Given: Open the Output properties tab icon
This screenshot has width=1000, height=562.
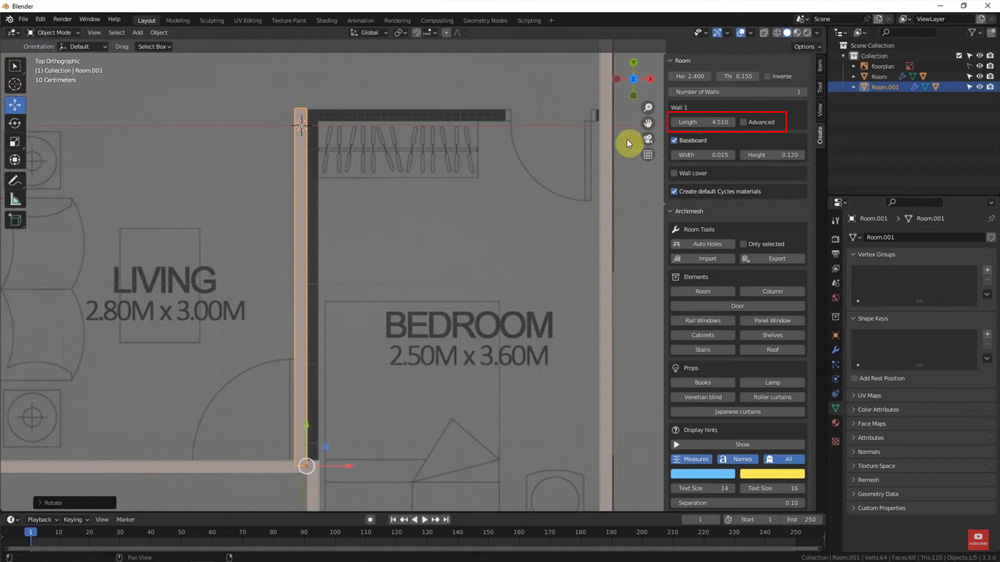Looking at the screenshot, I should pos(835,254).
